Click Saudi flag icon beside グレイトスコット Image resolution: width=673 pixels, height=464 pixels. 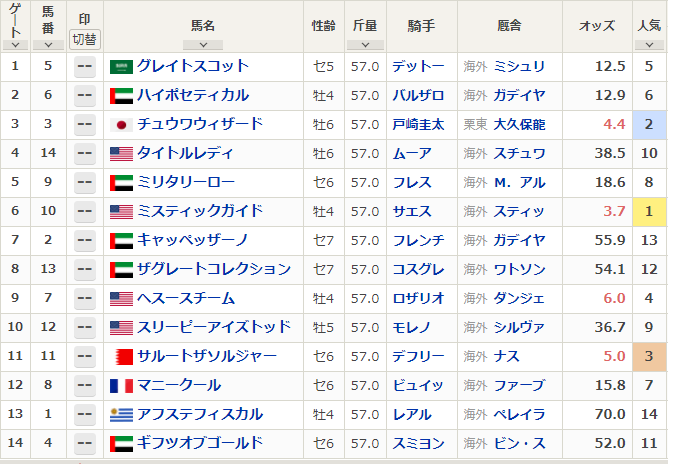(x=121, y=67)
